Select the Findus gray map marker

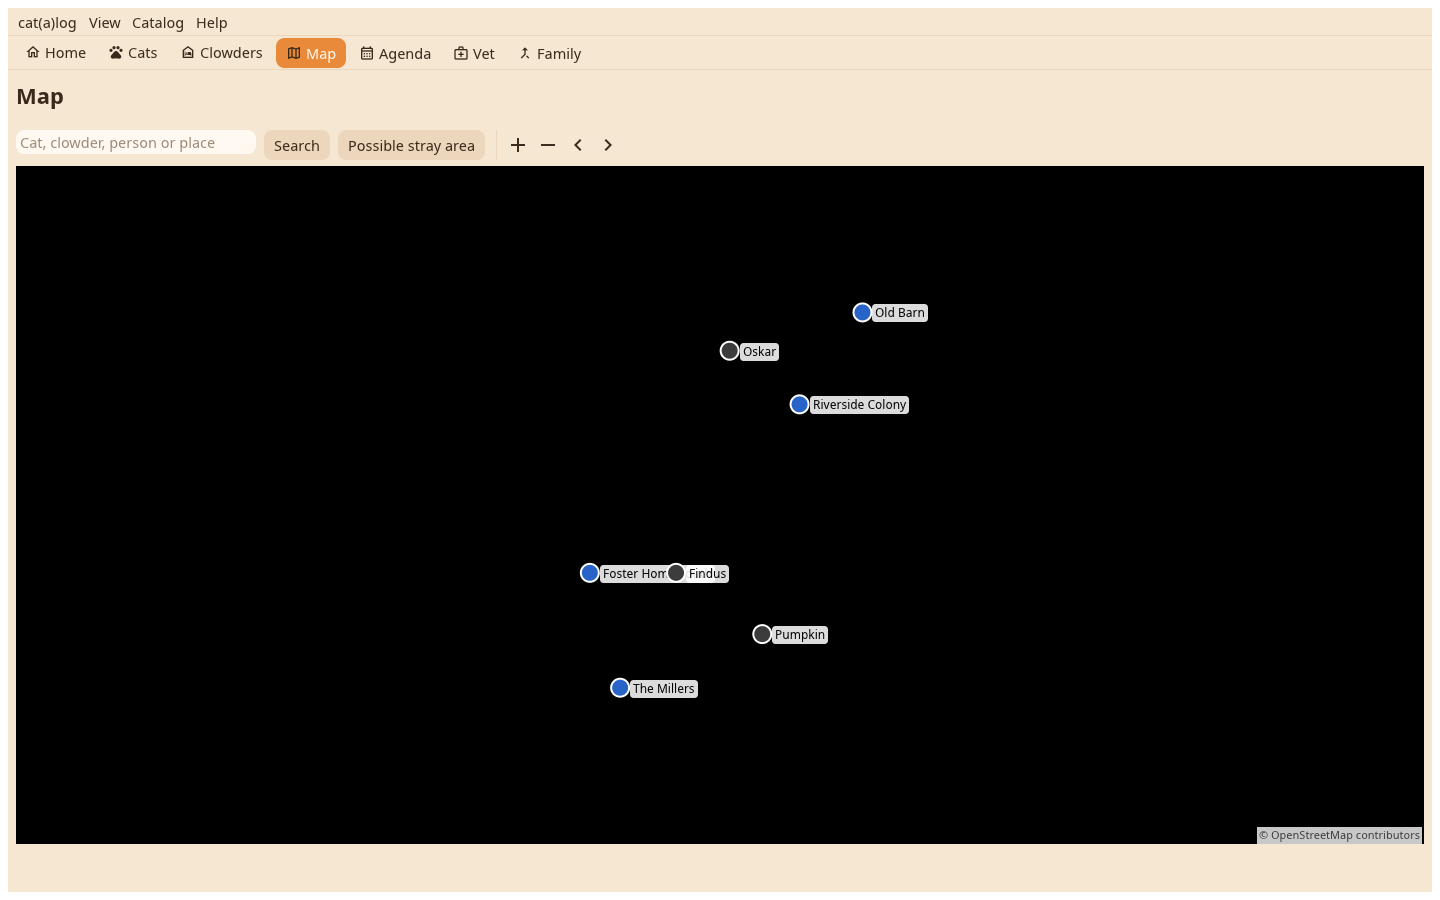[x=676, y=573]
